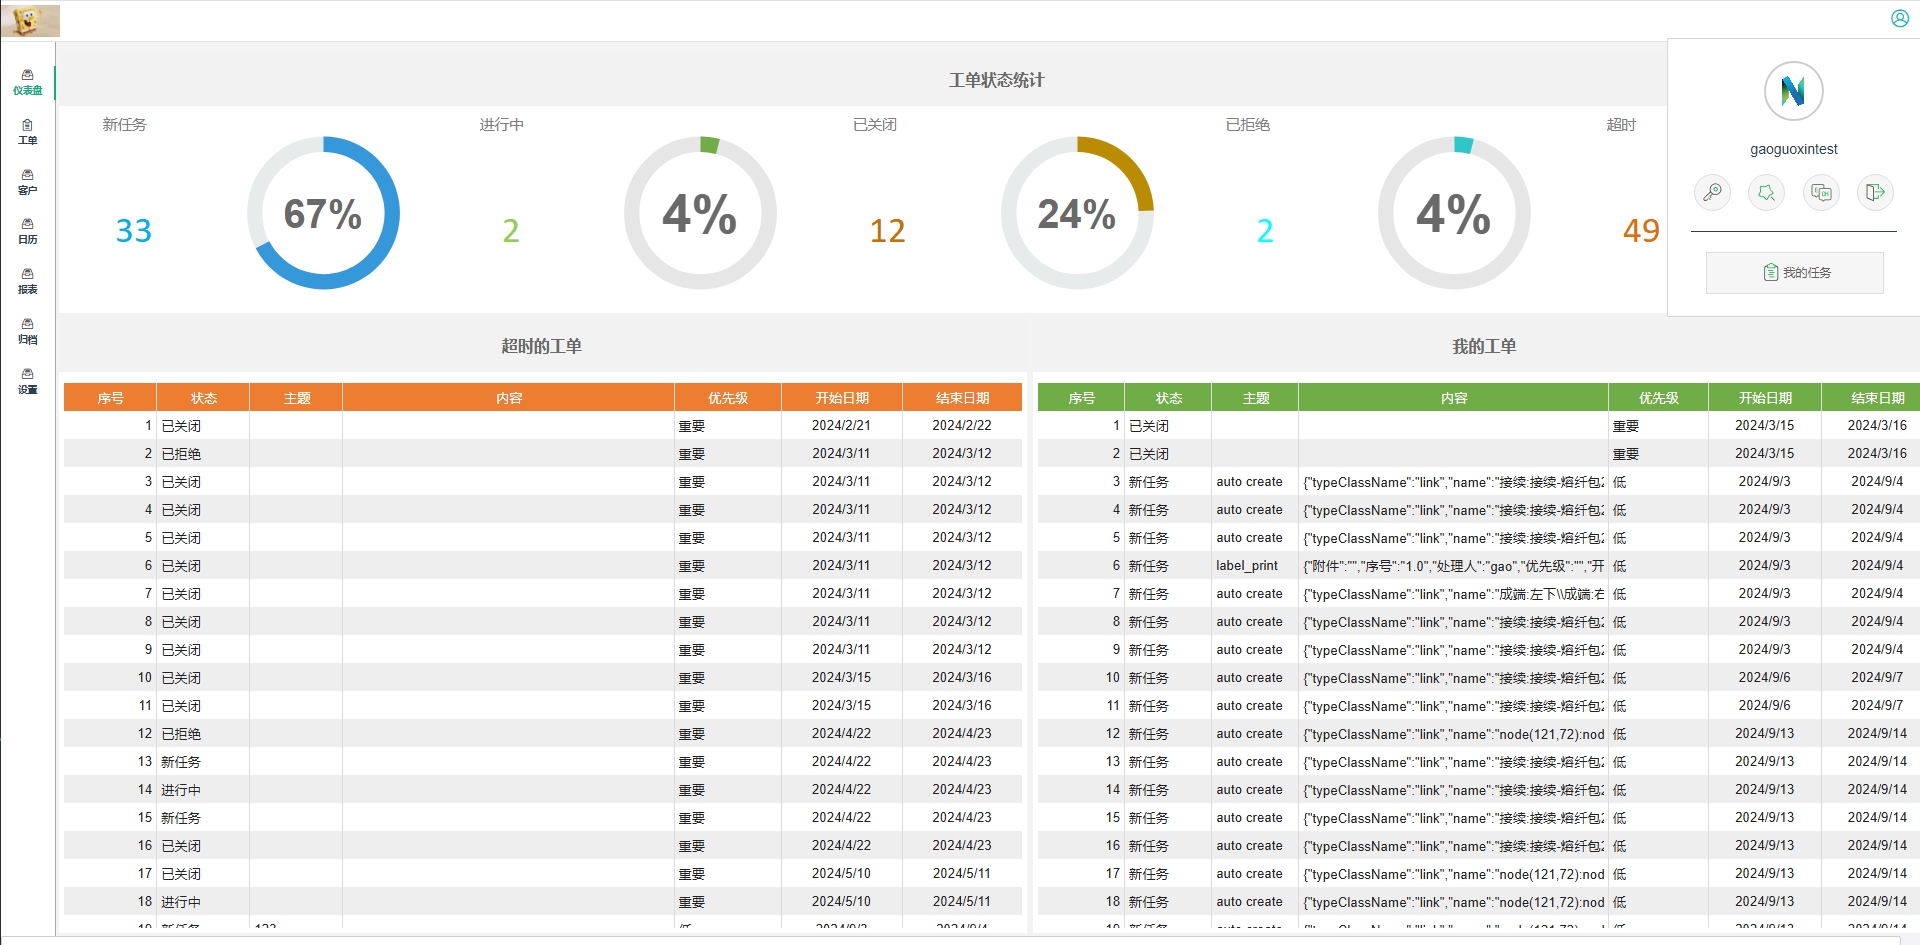The width and height of the screenshot is (1920, 945).
Task: Click the key (change password) icon
Action: coord(1712,192)
